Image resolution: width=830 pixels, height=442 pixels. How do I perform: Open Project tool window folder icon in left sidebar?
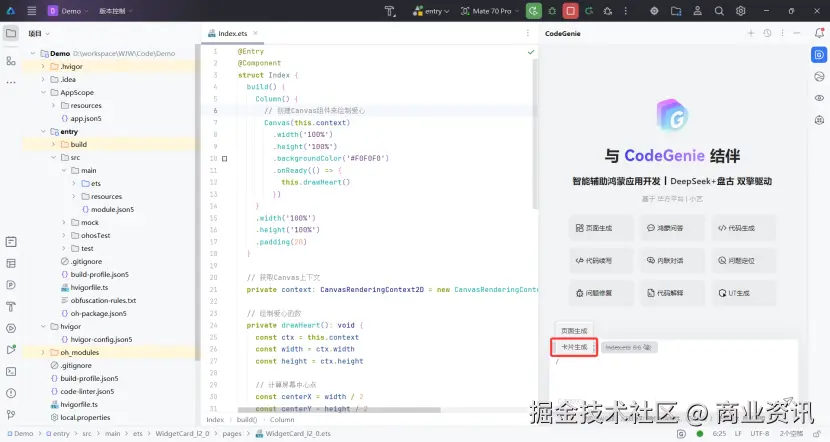click(x=11, y=33)
